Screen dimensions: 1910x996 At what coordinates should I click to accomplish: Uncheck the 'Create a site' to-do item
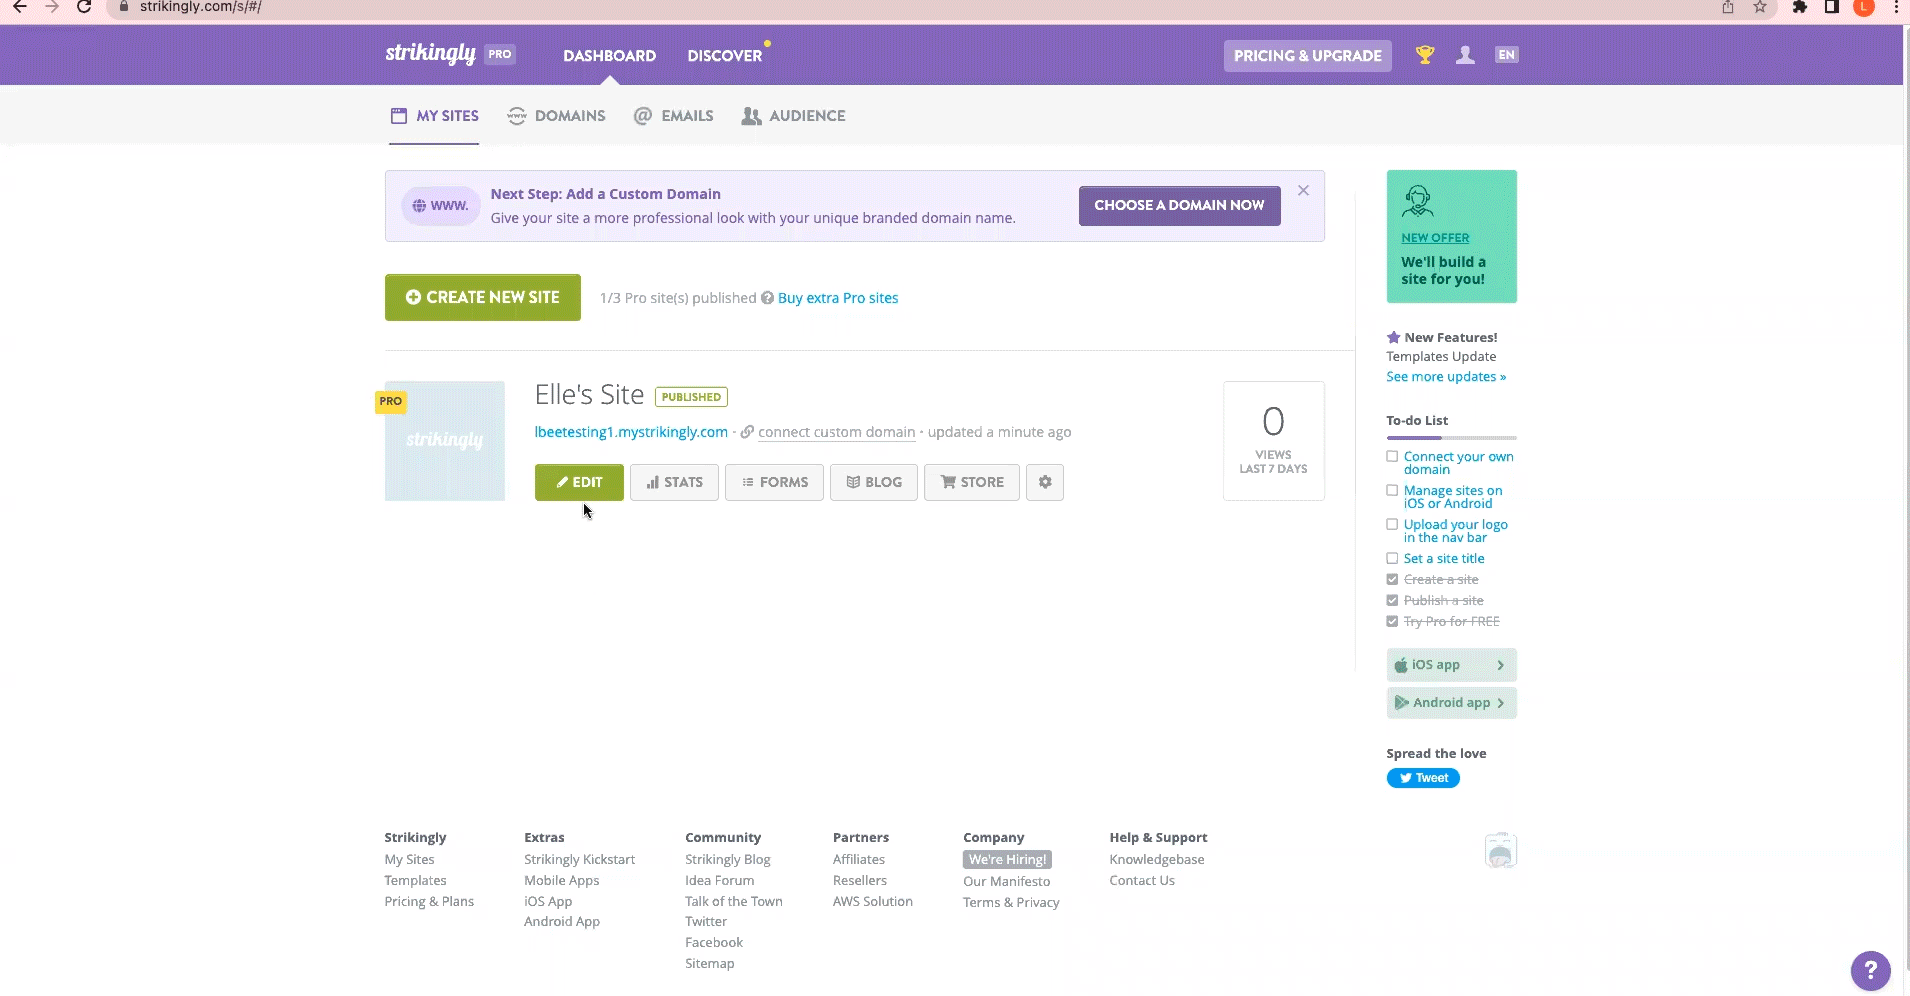(1392, 580)
